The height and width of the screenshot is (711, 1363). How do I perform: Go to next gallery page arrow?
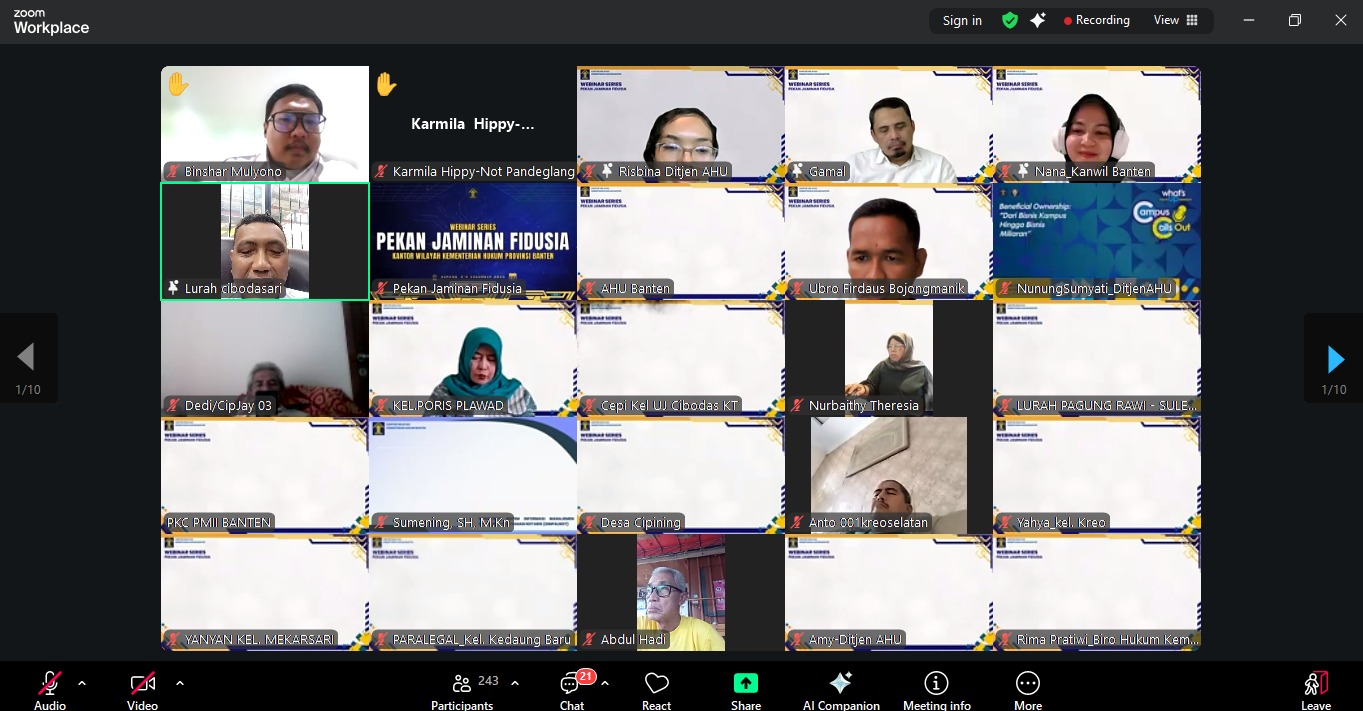[x=1334, y=358]
